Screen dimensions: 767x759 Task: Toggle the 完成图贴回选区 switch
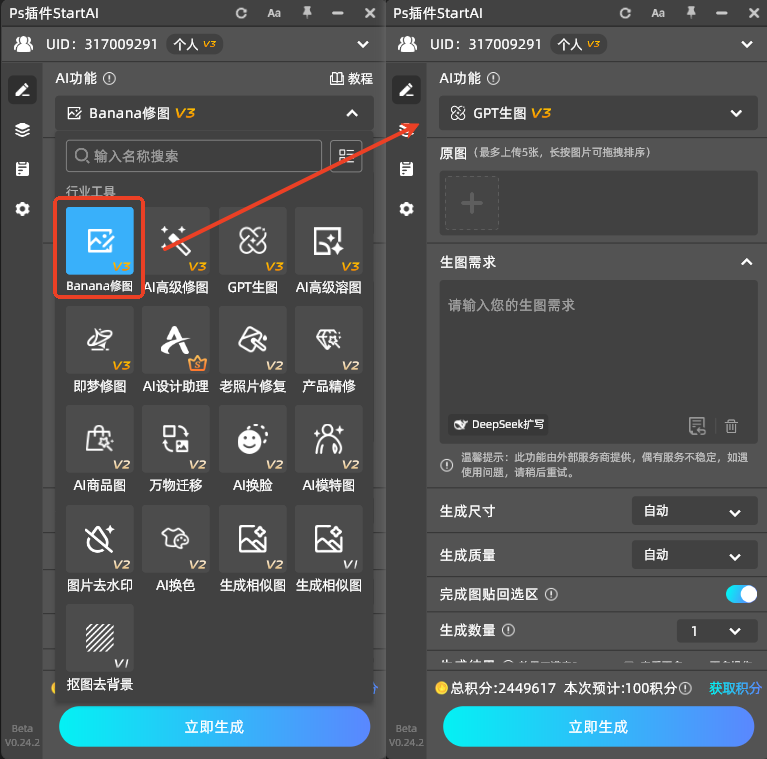[x=742, y=594]
